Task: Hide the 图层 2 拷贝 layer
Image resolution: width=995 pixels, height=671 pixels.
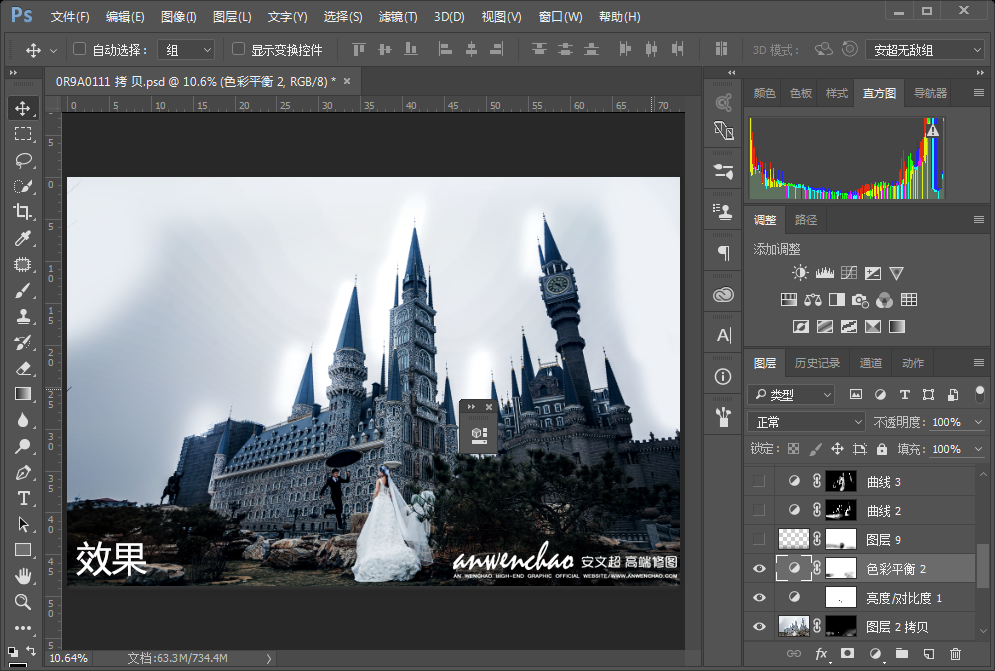Action: (759, 627)
